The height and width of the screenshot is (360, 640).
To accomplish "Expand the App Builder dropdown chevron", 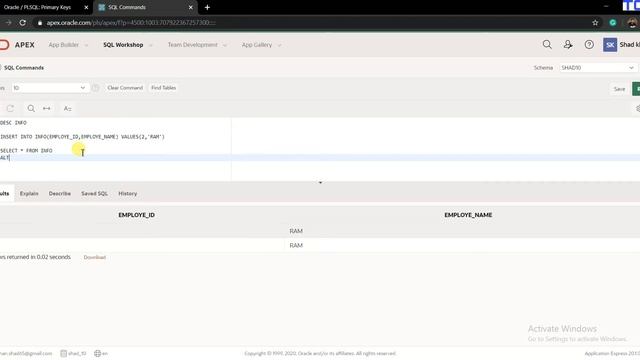I will pos(86,45).
